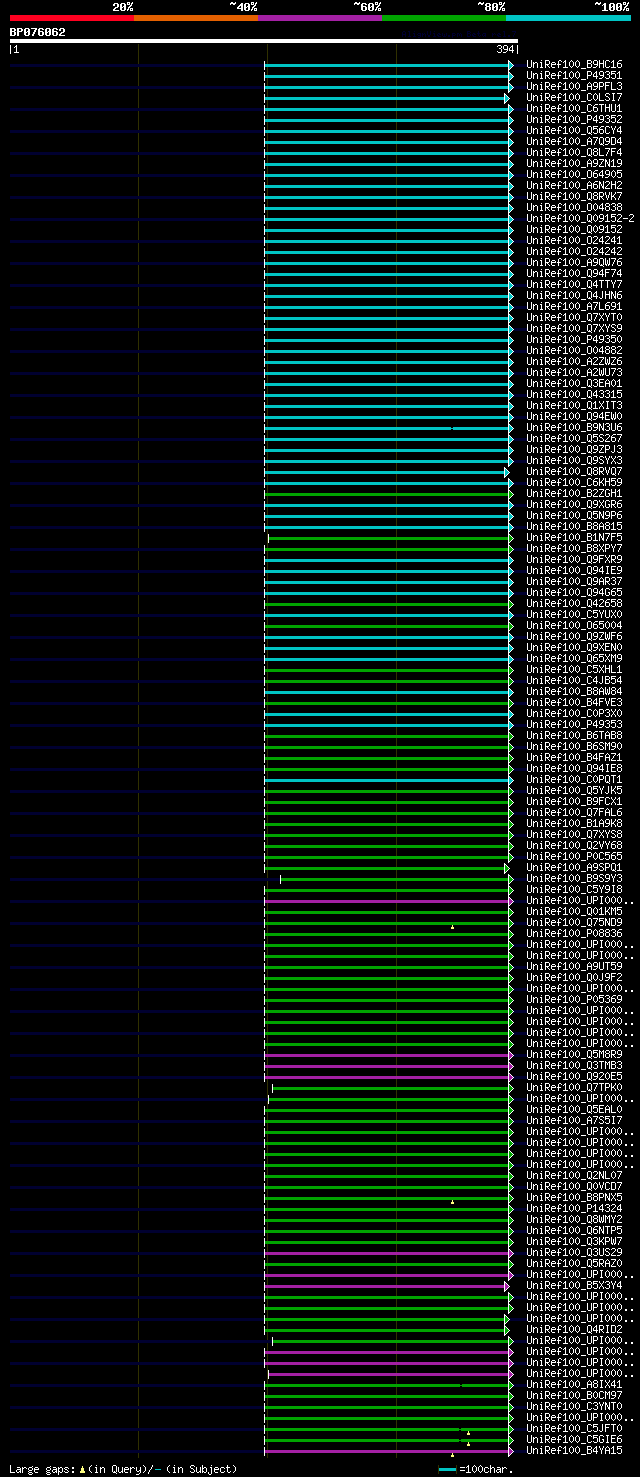Click the shortened cyan arrow of UniRef100_Q8RVQ7

386,471
